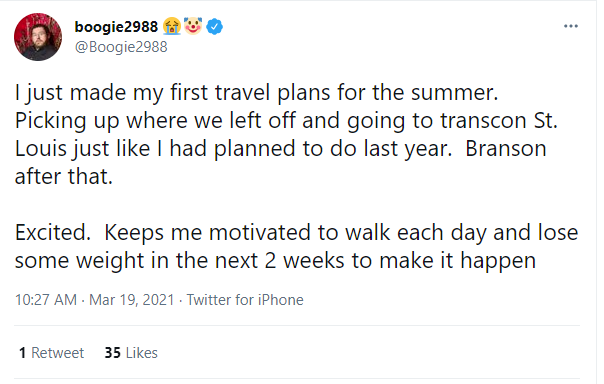The image size is (604, 384).
Task: Open the Twitter for iPhone source link
Action: point(245,300)
